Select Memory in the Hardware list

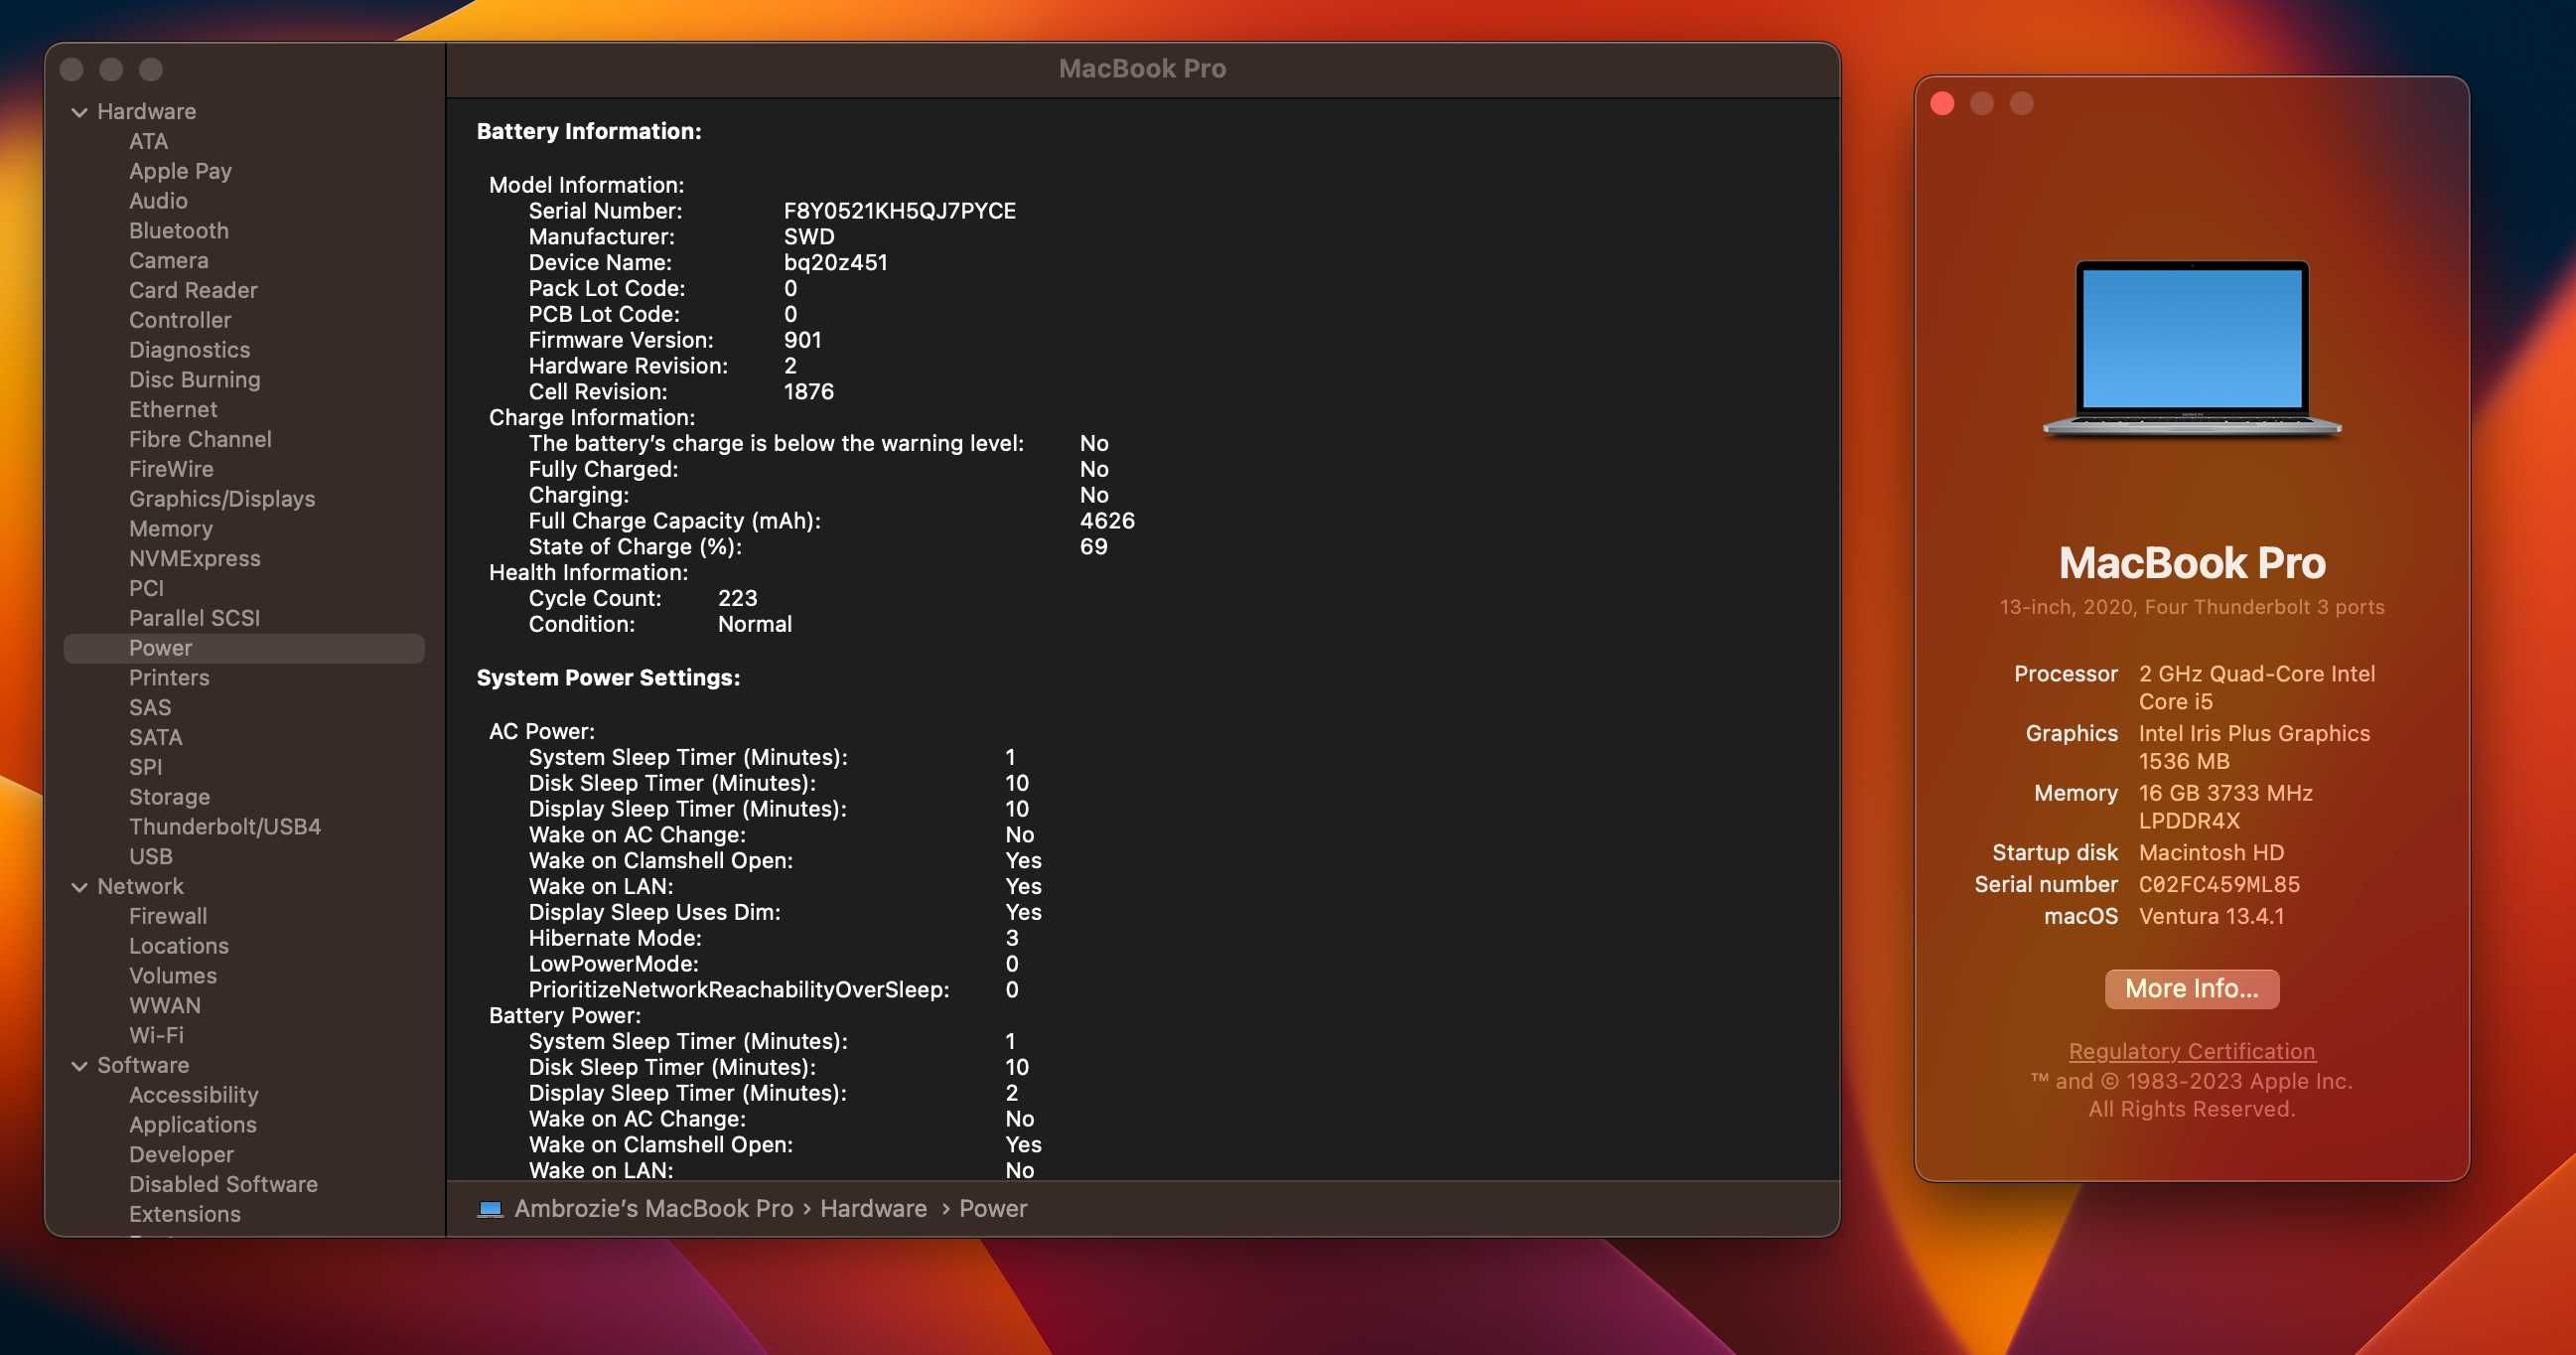[171, 529]
